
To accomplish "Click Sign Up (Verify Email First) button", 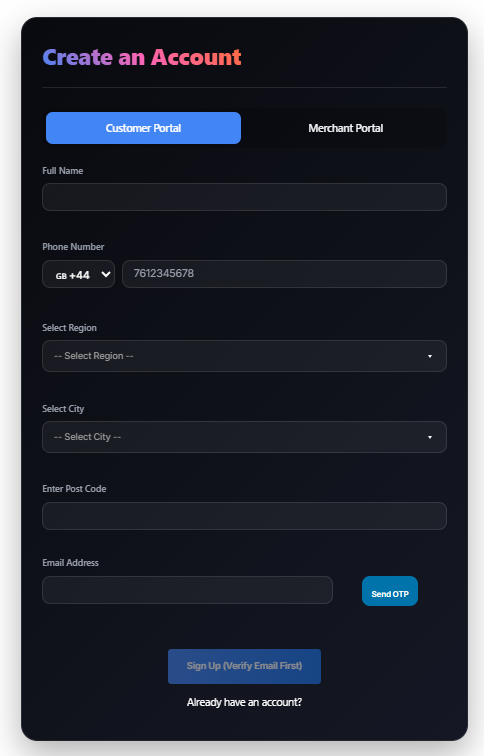I will (x=244, y=666).
